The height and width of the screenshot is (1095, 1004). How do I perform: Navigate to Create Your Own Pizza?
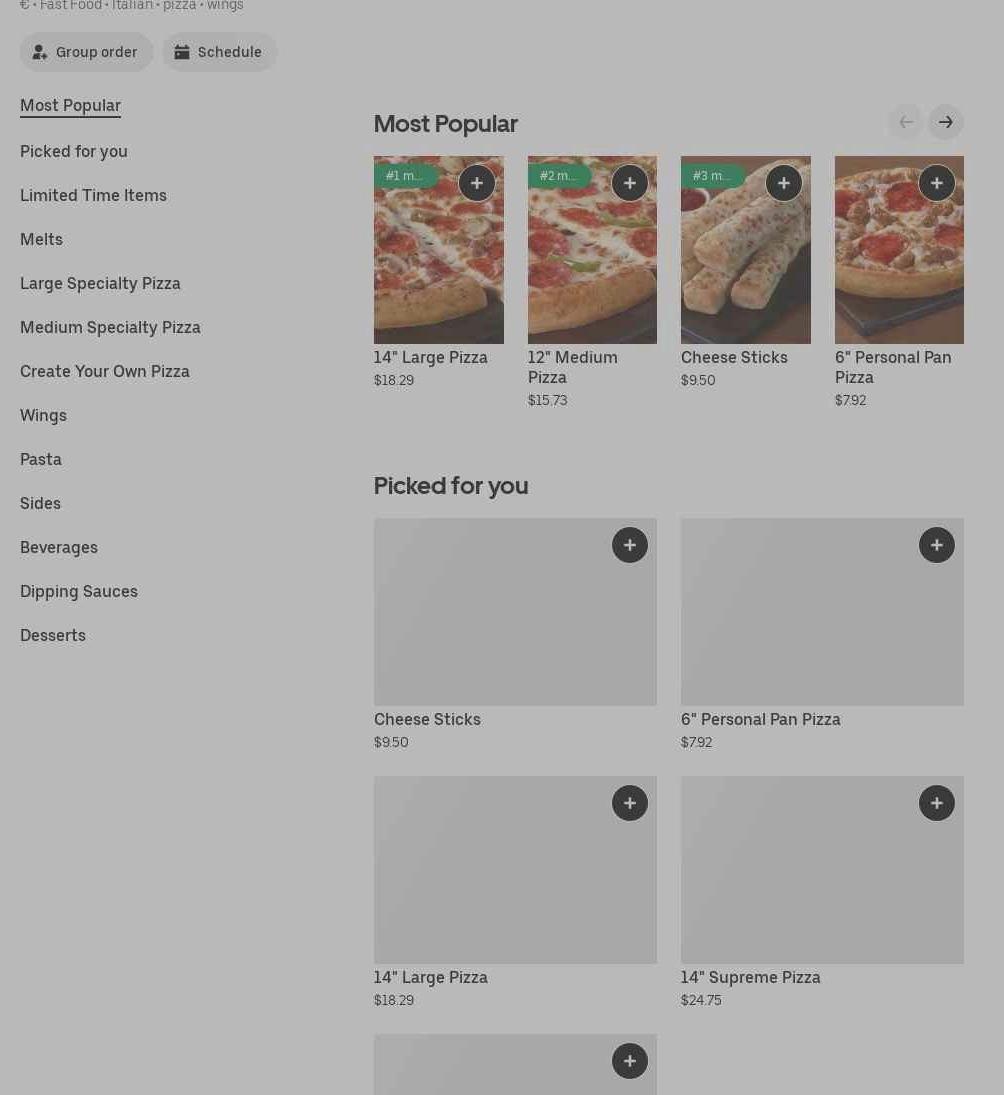tap(105, 371)
